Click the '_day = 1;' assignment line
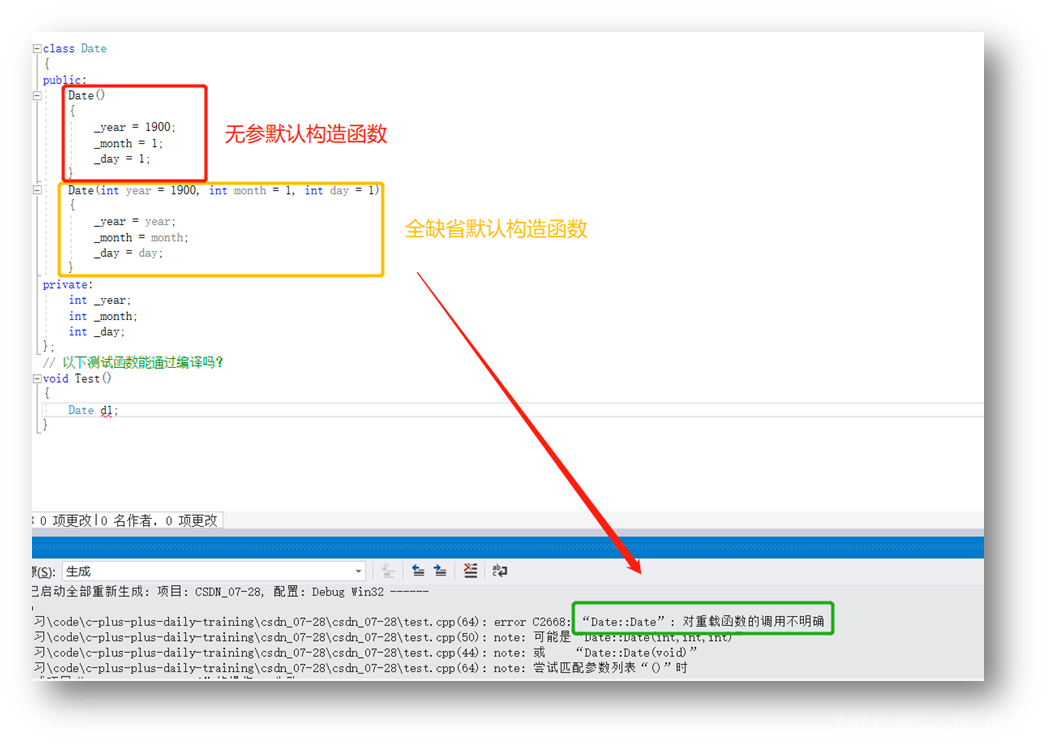1049x746 pixels. click(122, 159)
